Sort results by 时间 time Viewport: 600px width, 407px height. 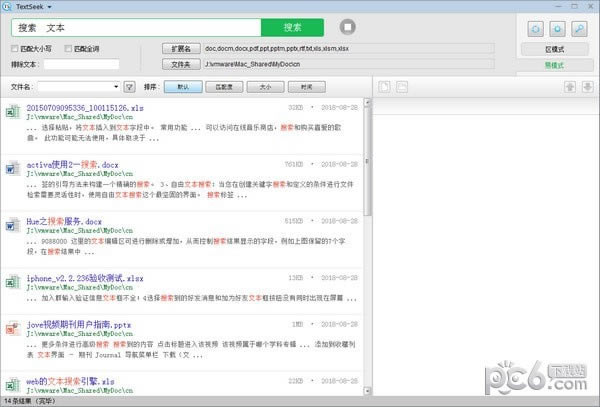(306, 87)
